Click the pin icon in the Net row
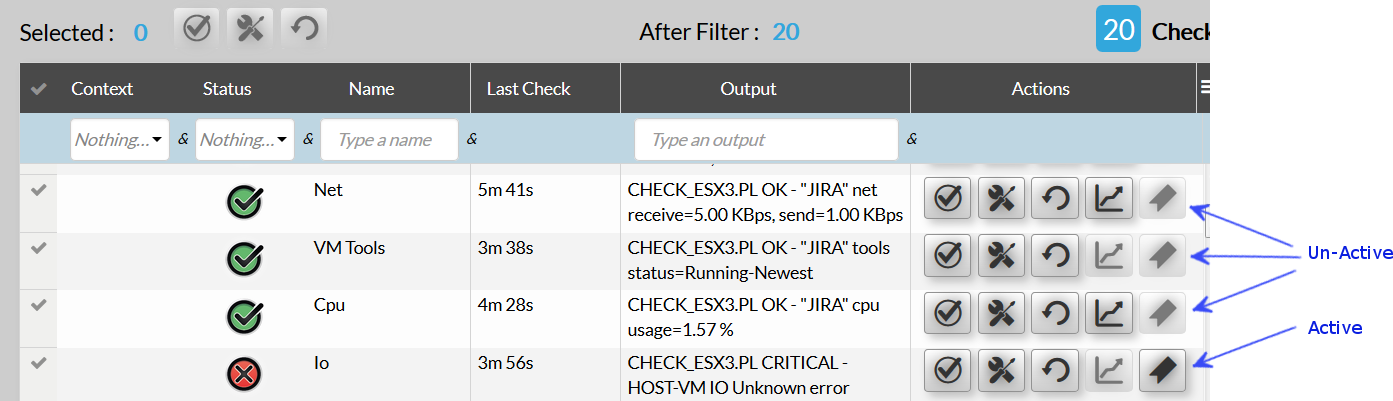Image resolution: width=1393 pixels, height=401 pixels. pos(1162,199)
